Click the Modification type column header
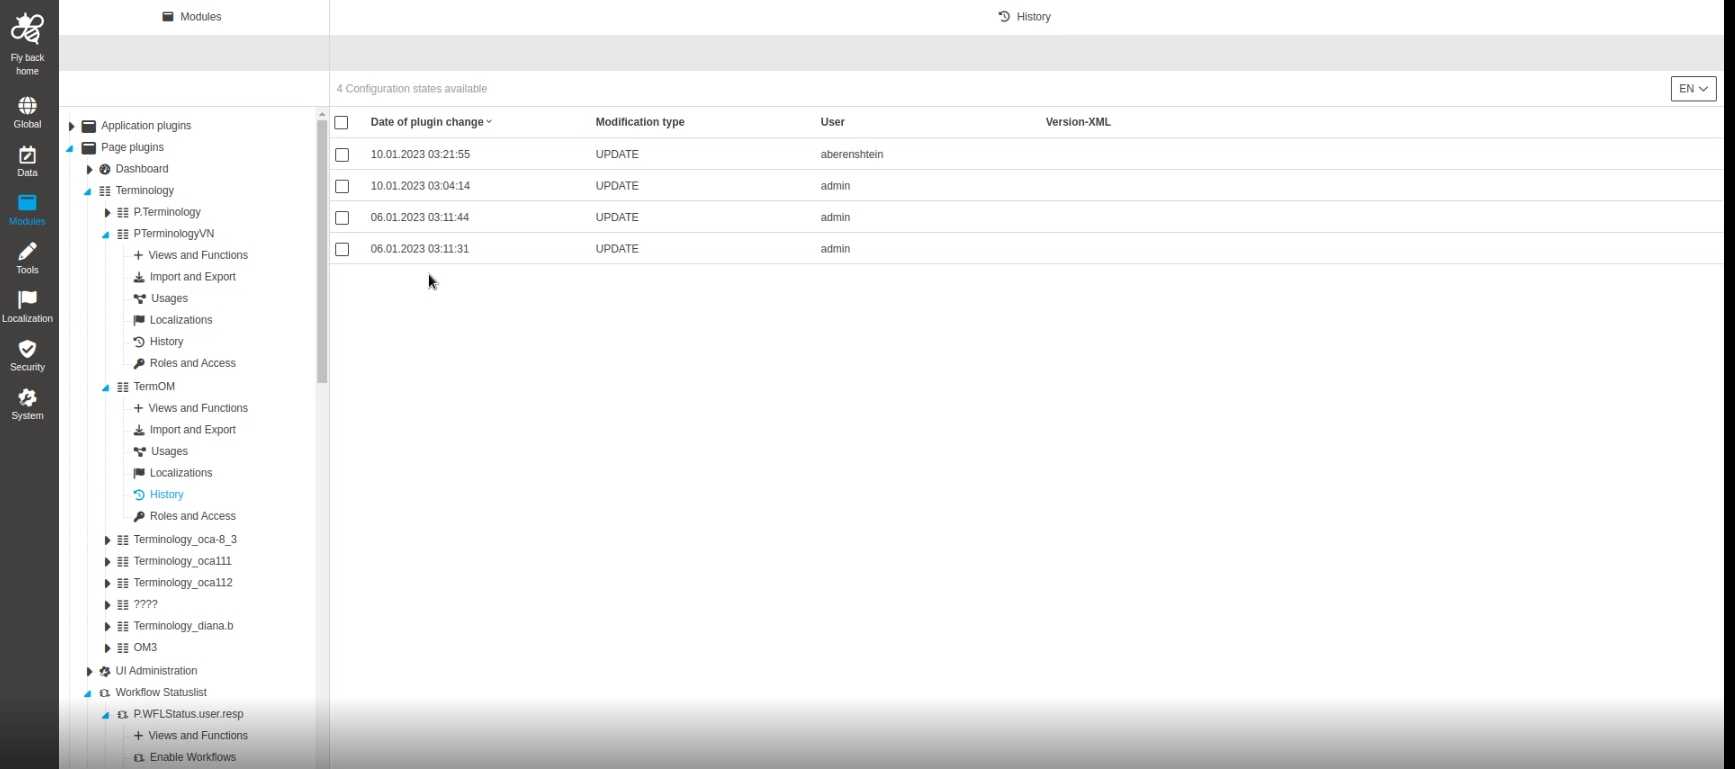The width and height of the screenshot is (1735, 769). point(640,122)
